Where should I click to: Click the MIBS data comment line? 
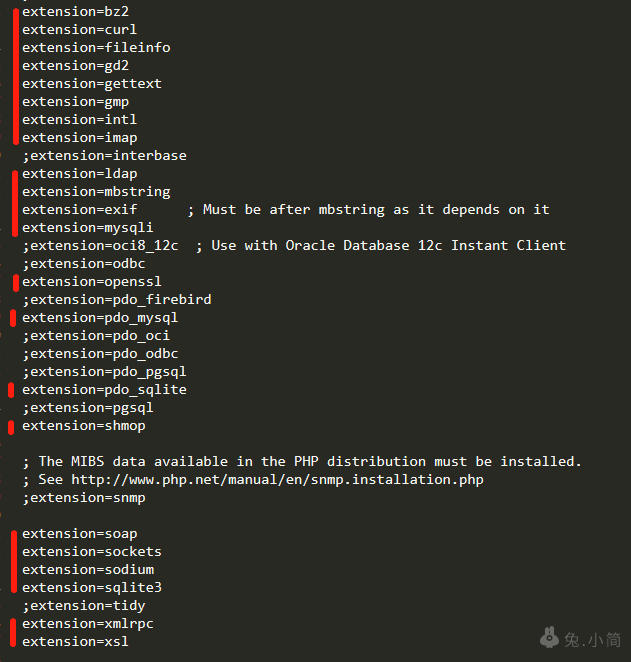(x=301, y=461)
